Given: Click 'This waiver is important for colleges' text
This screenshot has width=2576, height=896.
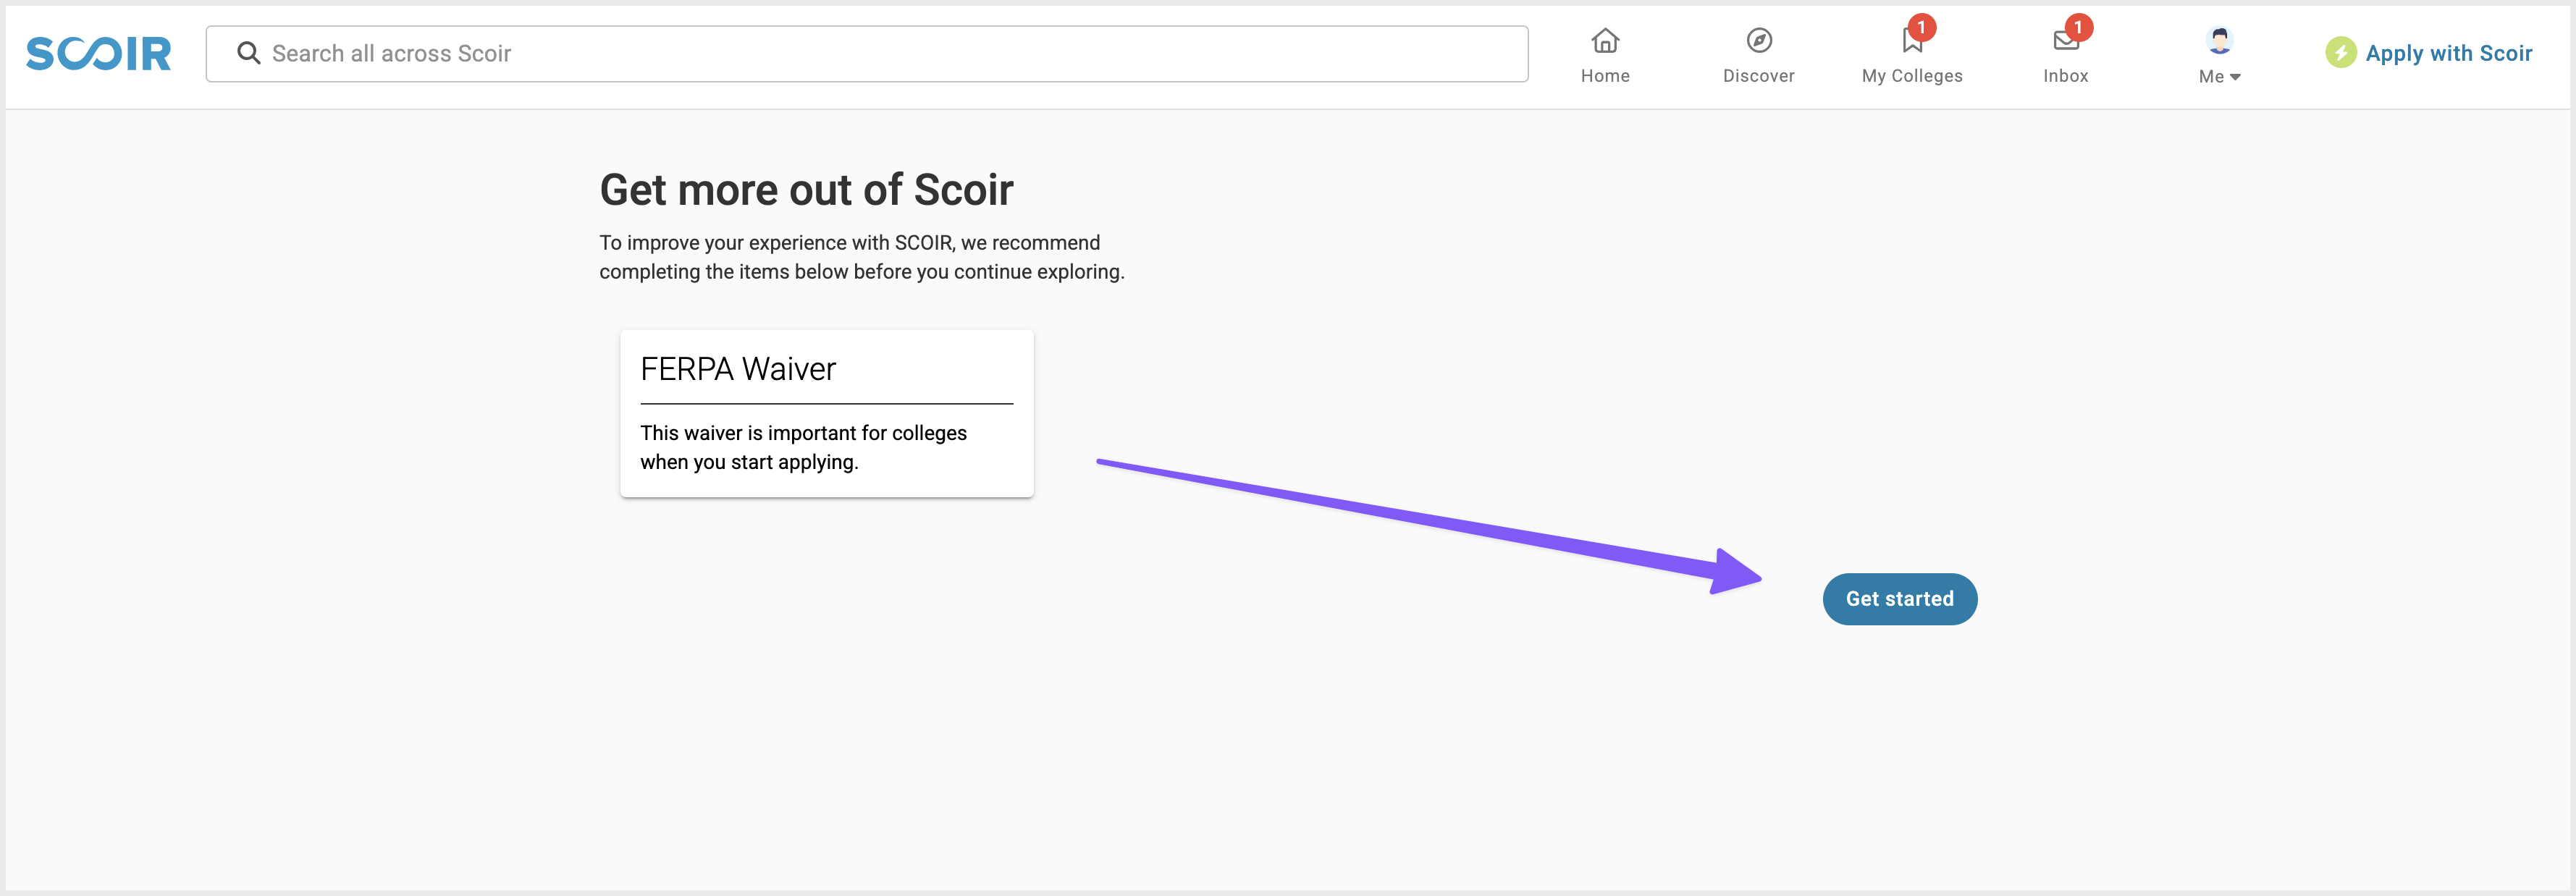Looking at the screenshot, I should tap(803, 433).
